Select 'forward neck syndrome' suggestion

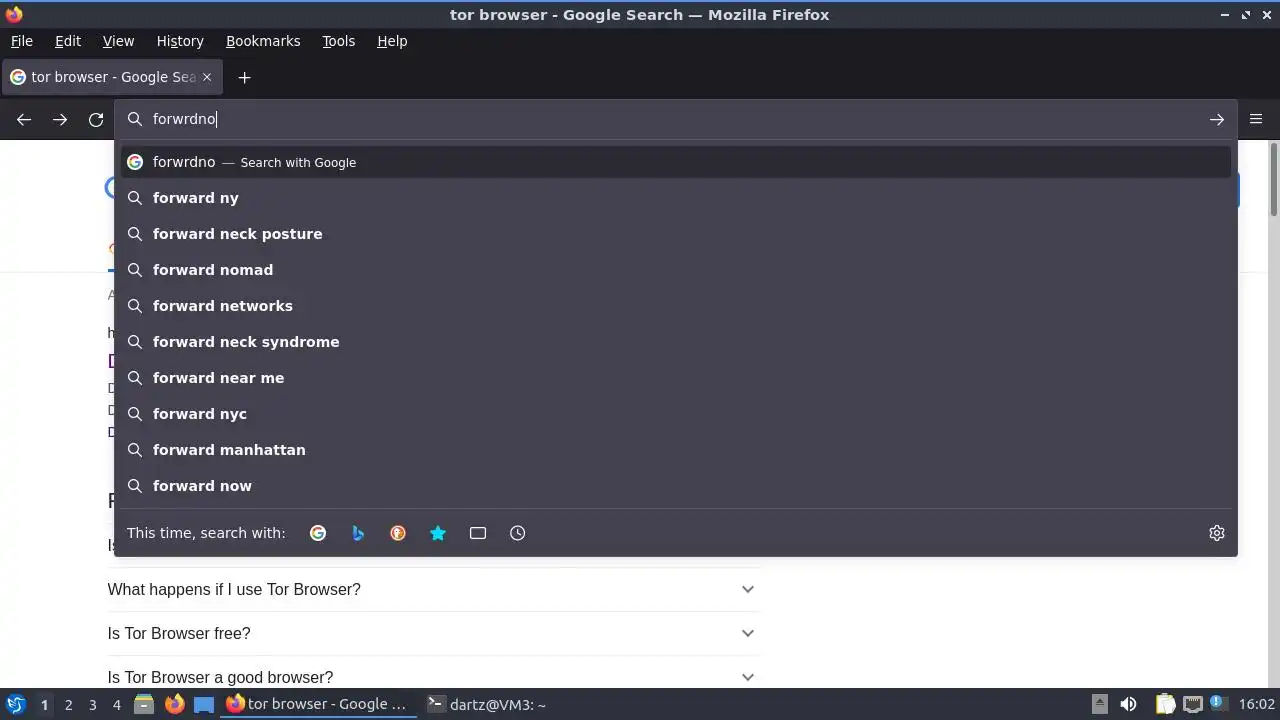tap(676, 342)
